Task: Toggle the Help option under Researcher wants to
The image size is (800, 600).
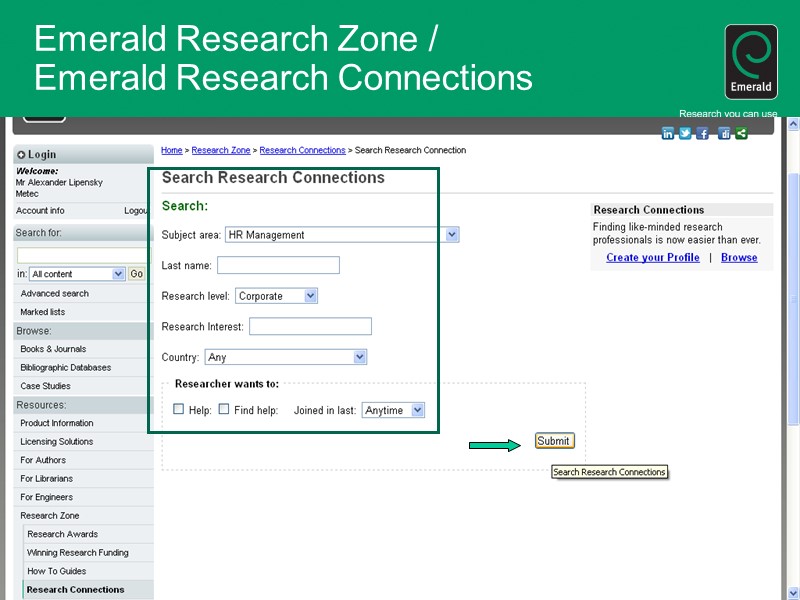Action: pyautogui.click(x=178, y=409)
